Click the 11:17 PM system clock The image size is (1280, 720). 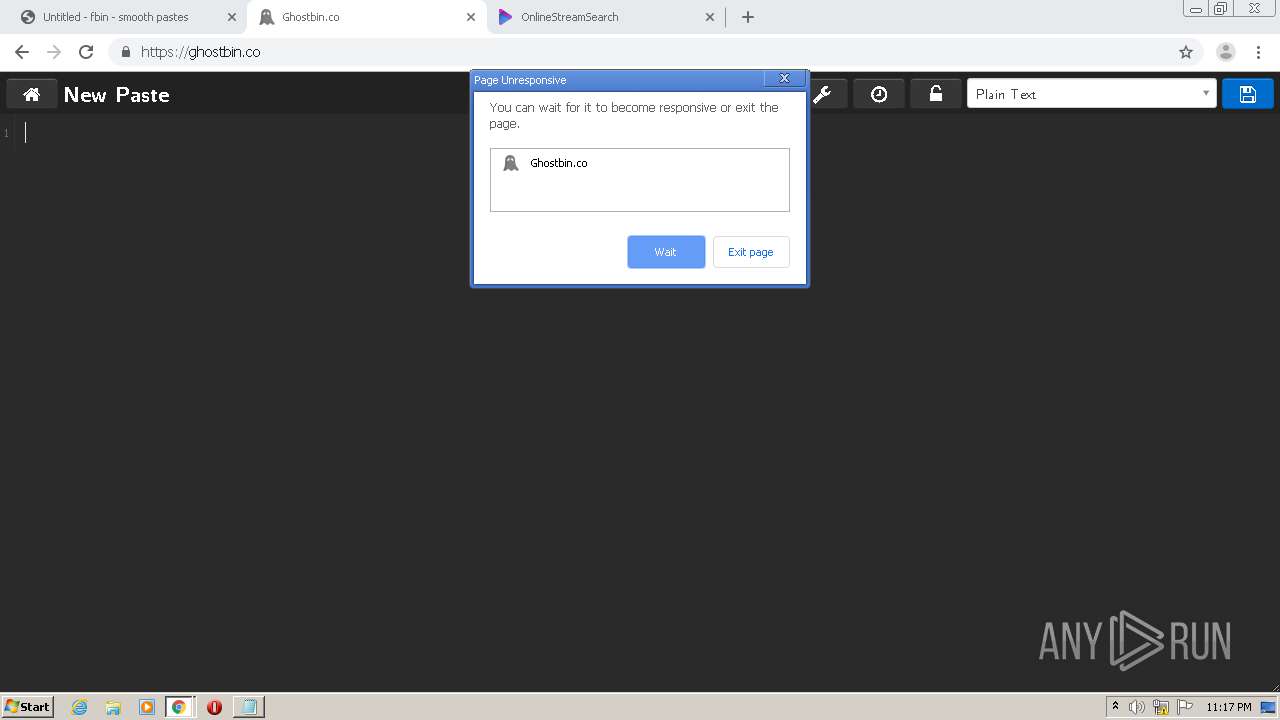(1228, 707)
